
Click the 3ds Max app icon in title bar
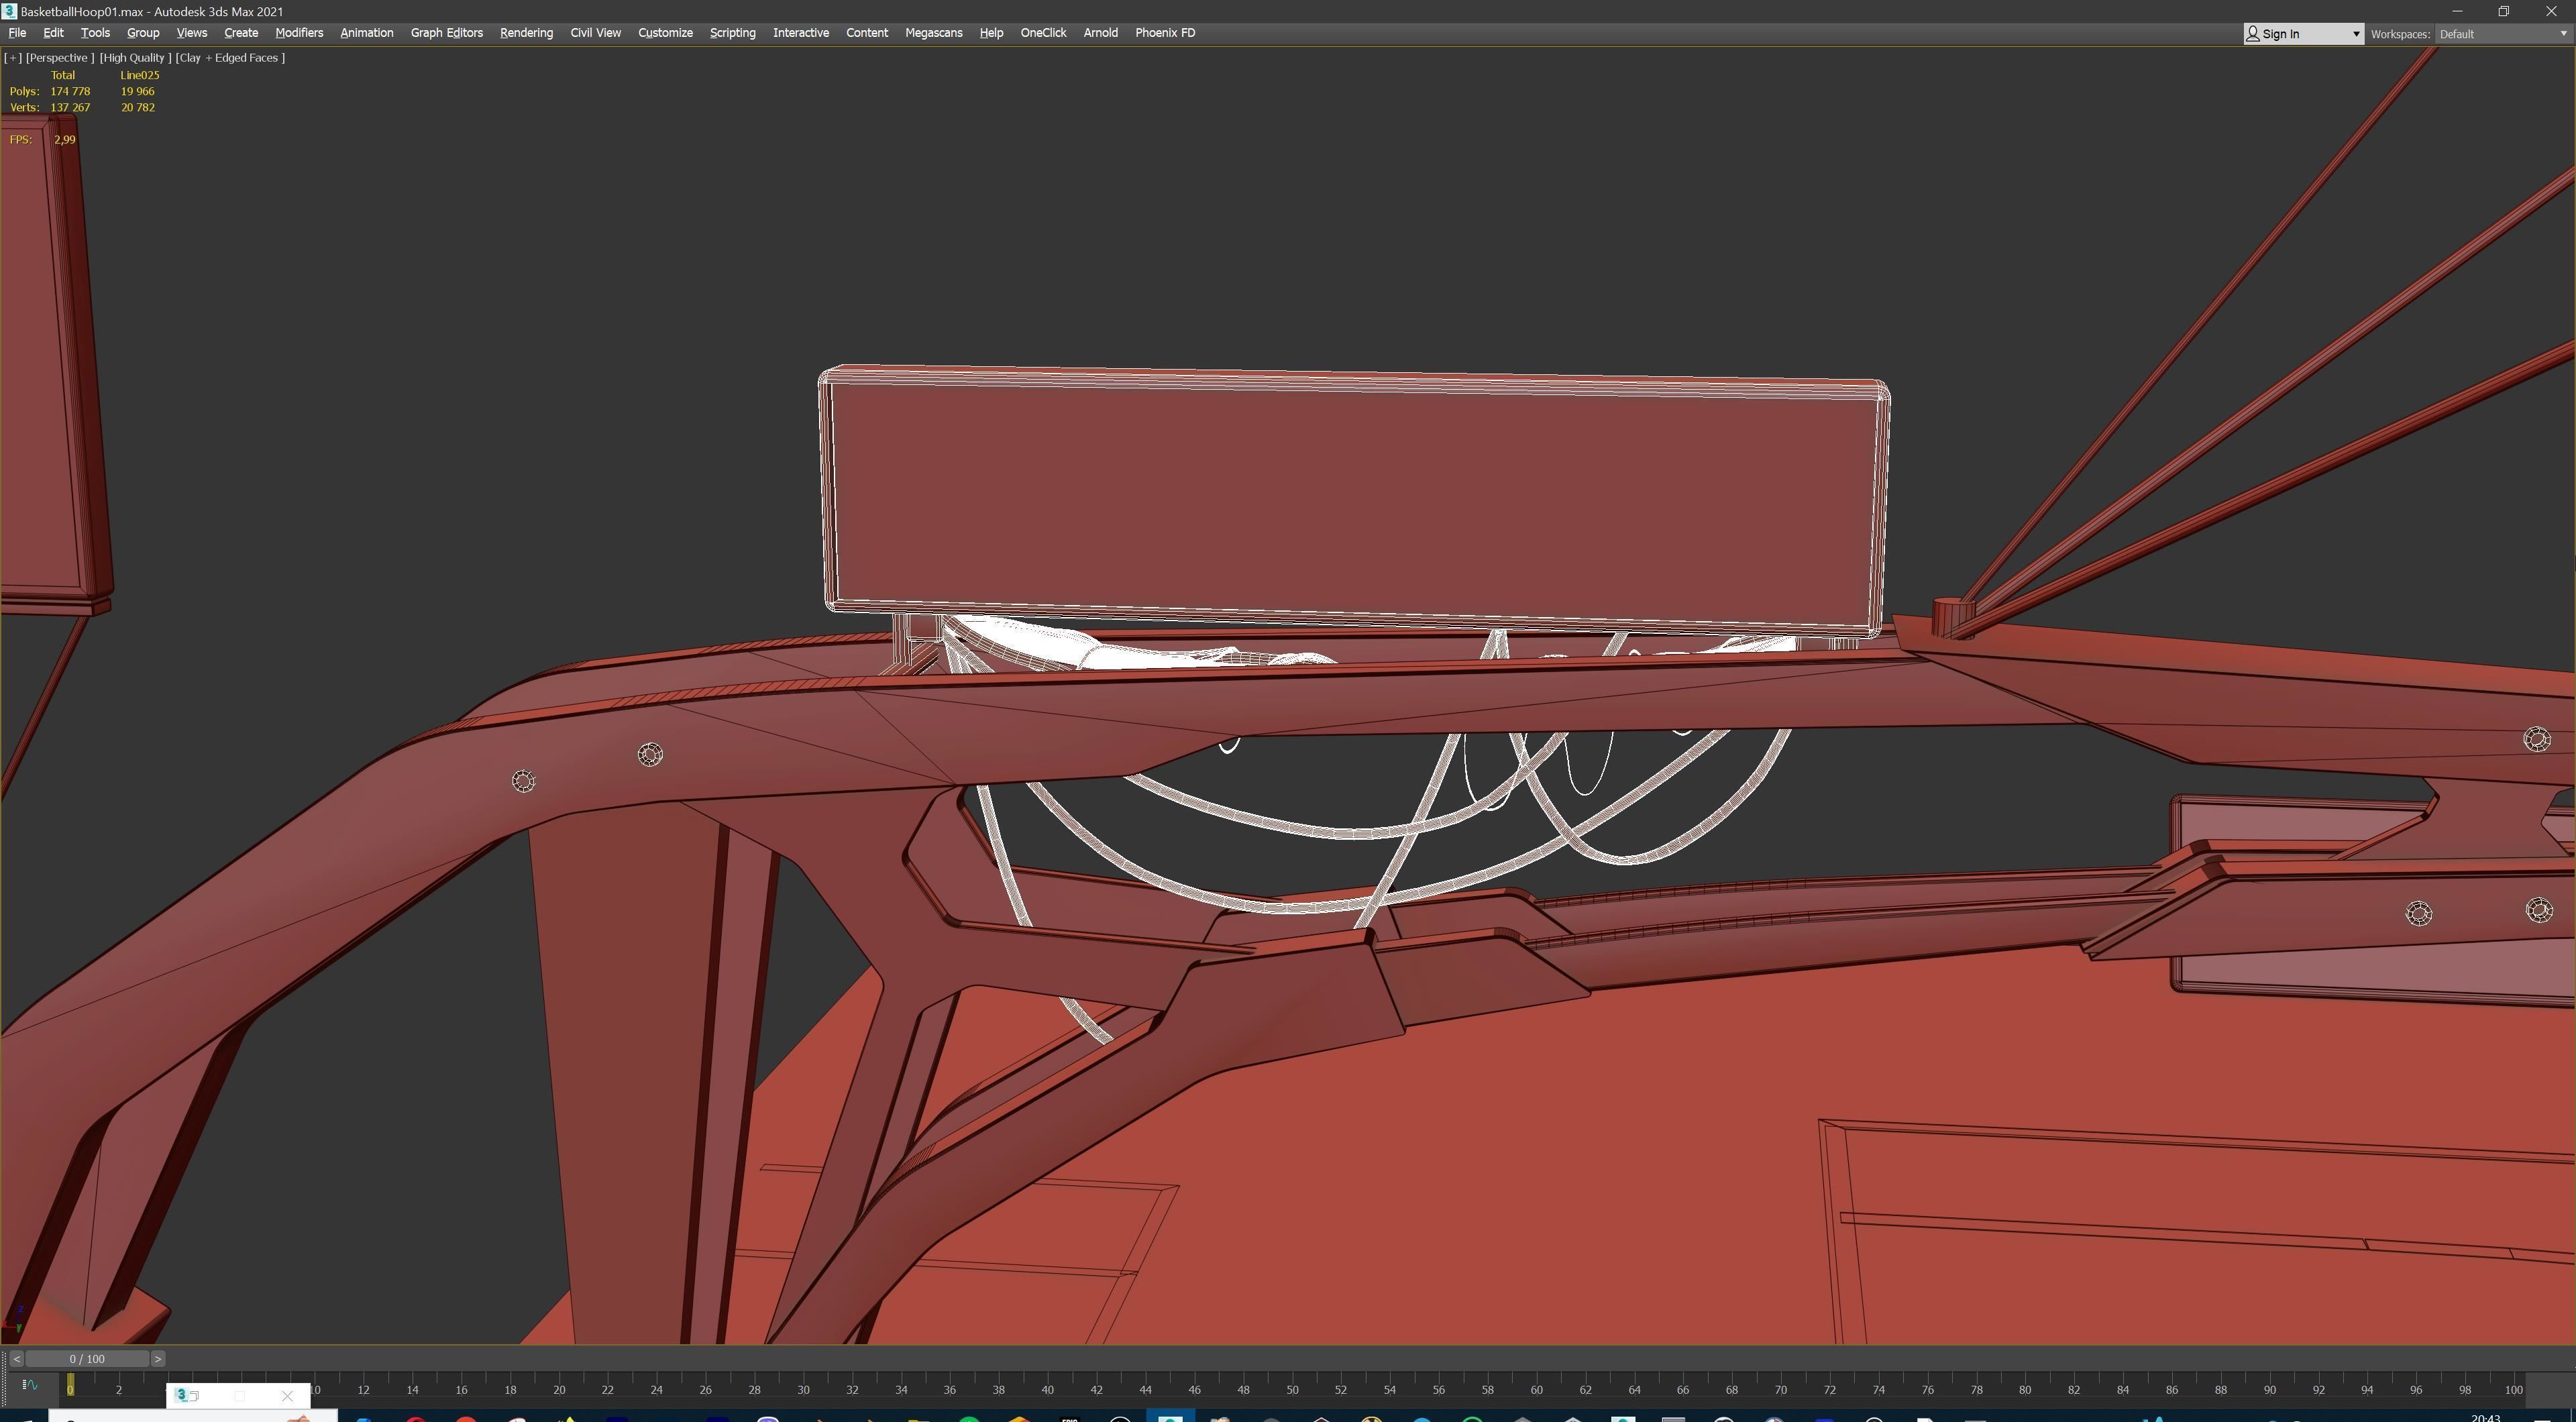coord(9,11)
